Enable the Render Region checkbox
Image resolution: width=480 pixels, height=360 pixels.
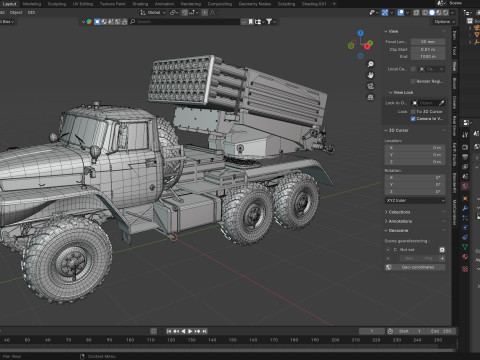(413, 81)
